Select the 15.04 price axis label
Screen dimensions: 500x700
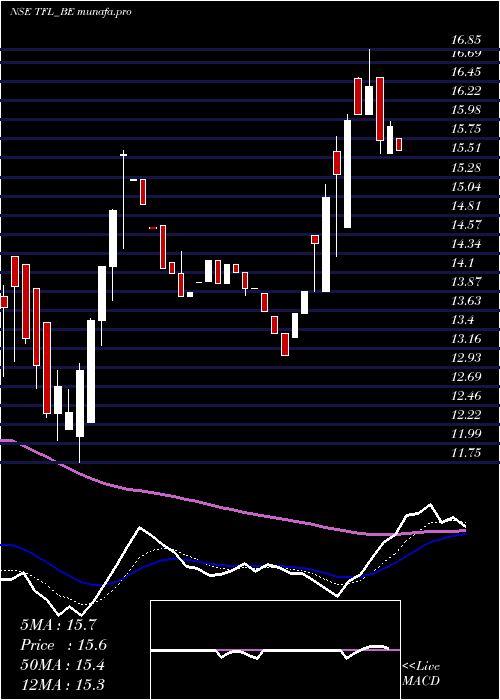[466, 186]
